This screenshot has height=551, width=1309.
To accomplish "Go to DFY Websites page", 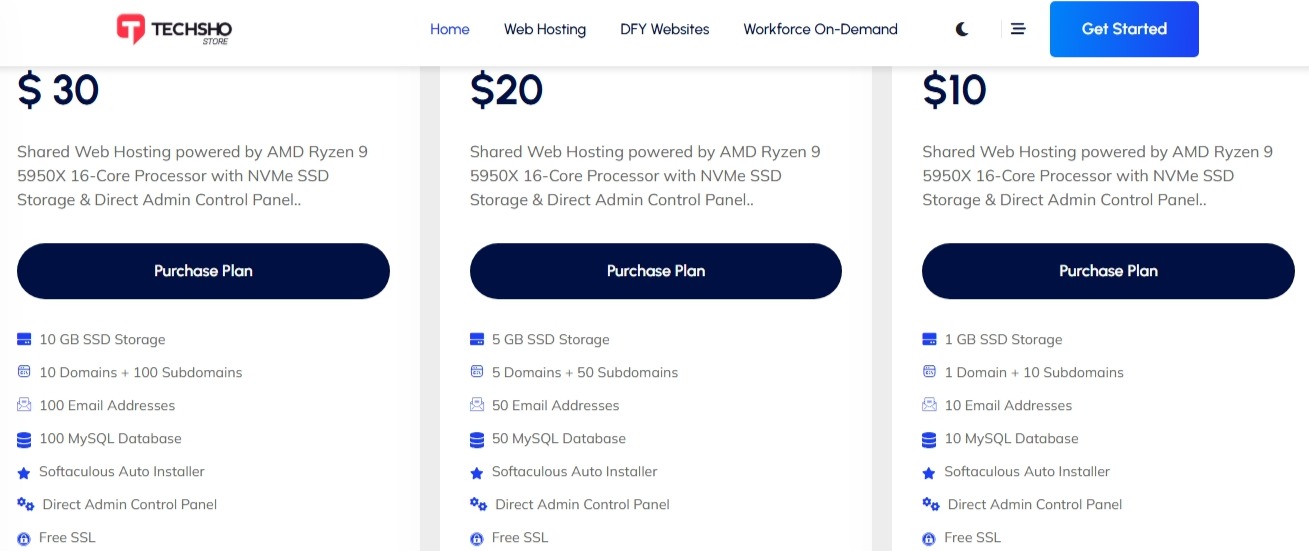I will pos(665,29).
